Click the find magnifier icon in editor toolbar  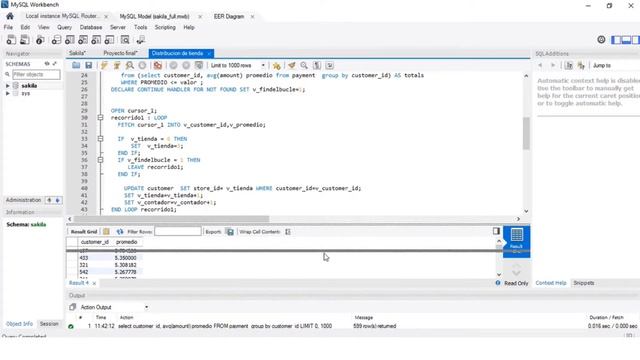304,65
